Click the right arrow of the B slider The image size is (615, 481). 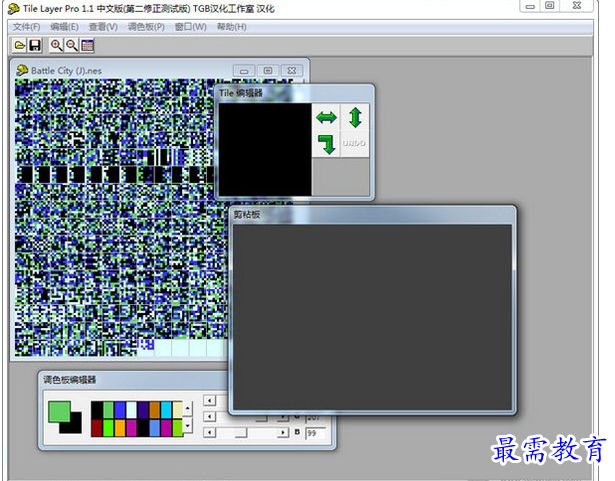[283, 432]
